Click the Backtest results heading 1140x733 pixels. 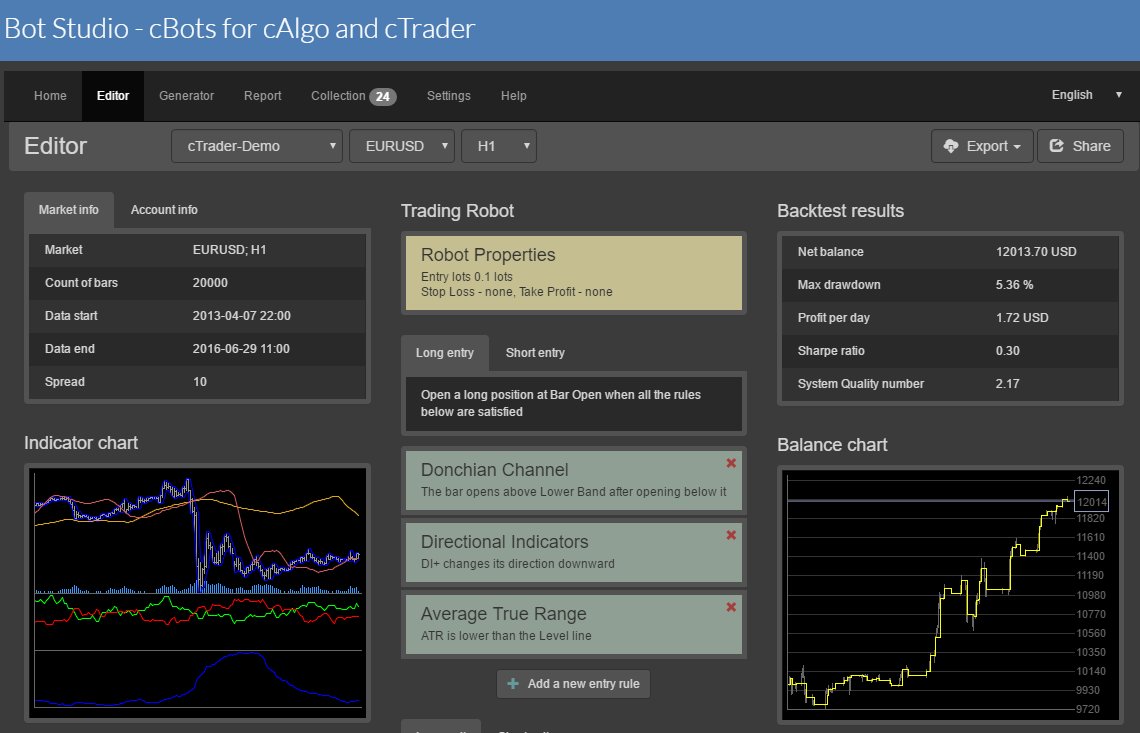pyautogui.click(x=840, y=211)
